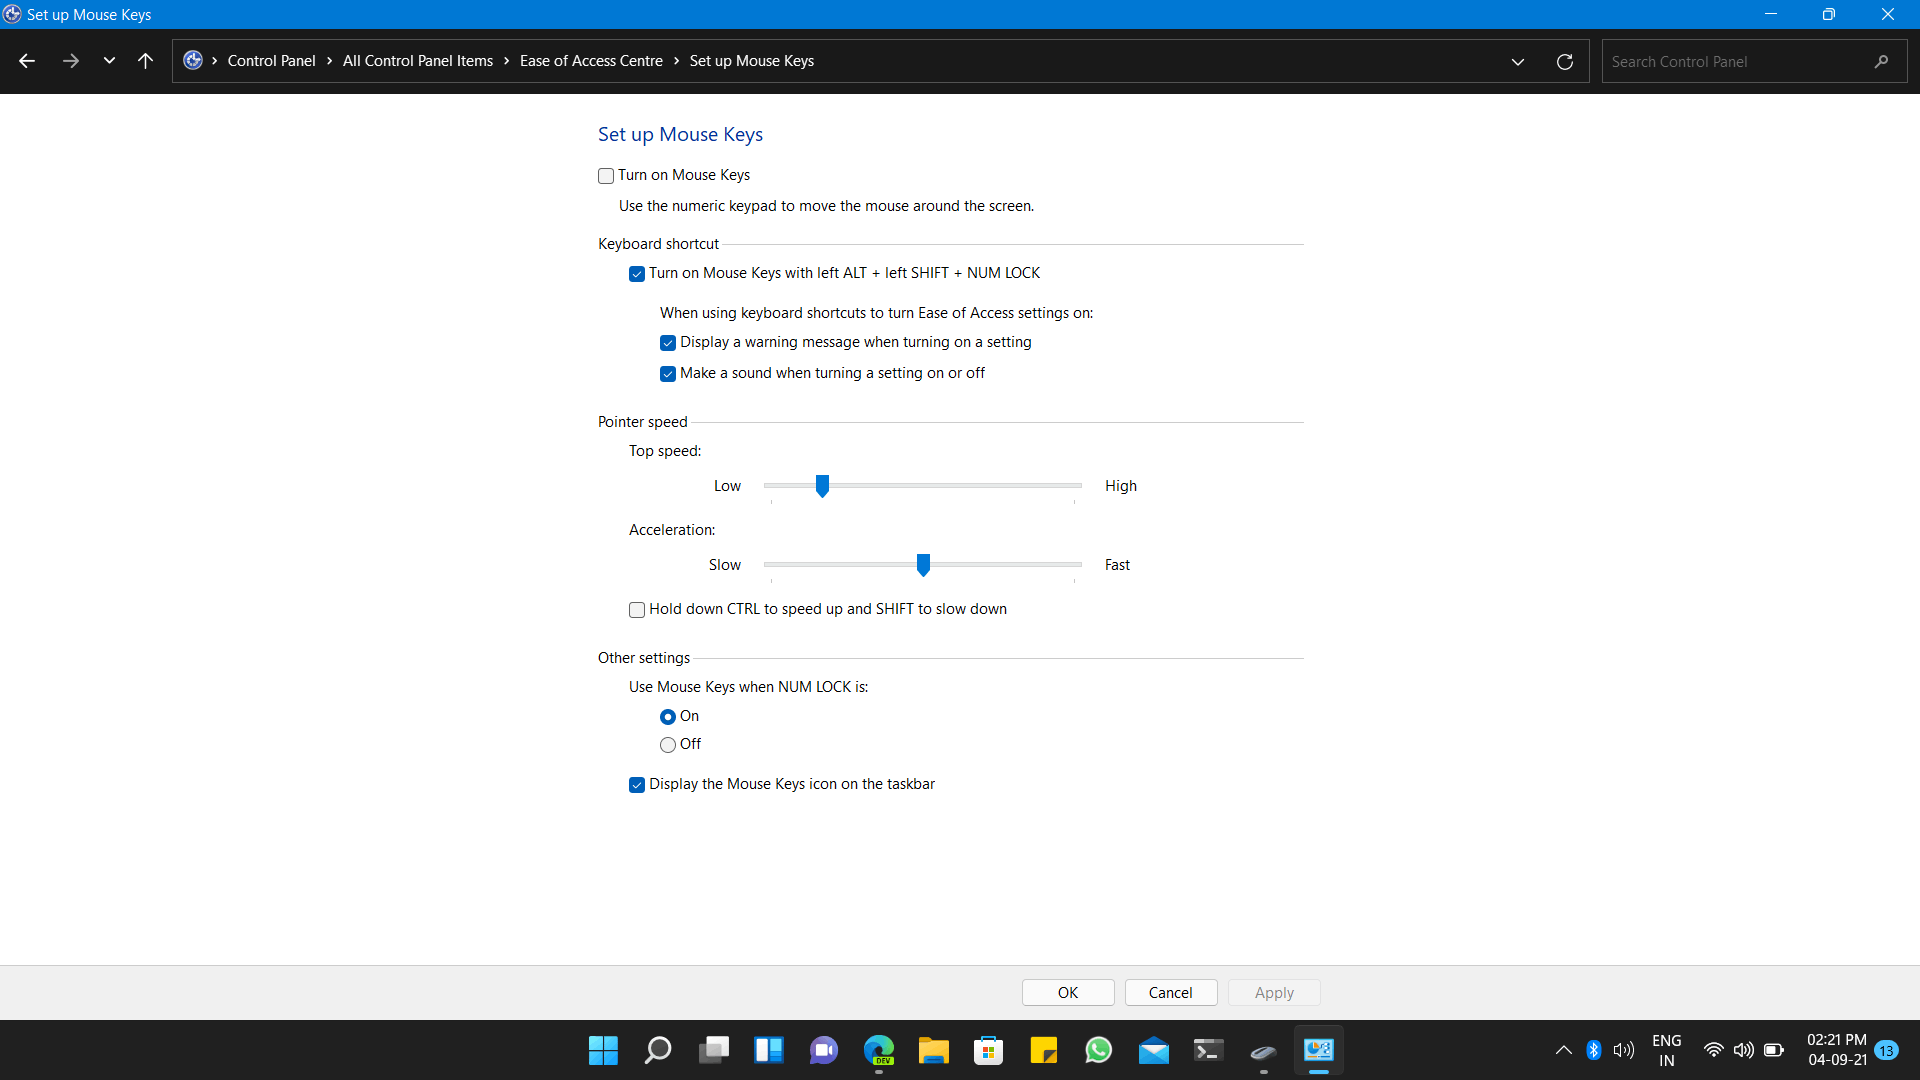
Task: Open the Windows Start menu
Action: tap(603, 1050)
